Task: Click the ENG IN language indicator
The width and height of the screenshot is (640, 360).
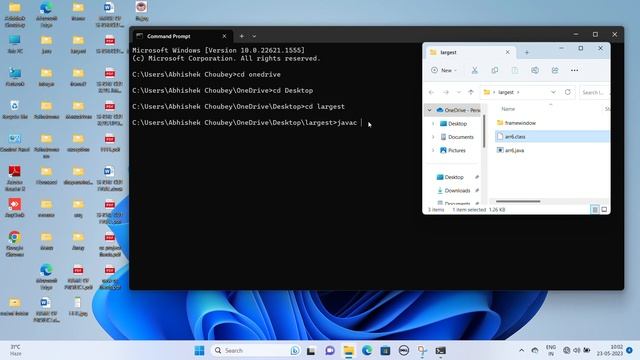Action: pyautogui.click(x=551, y=350)
